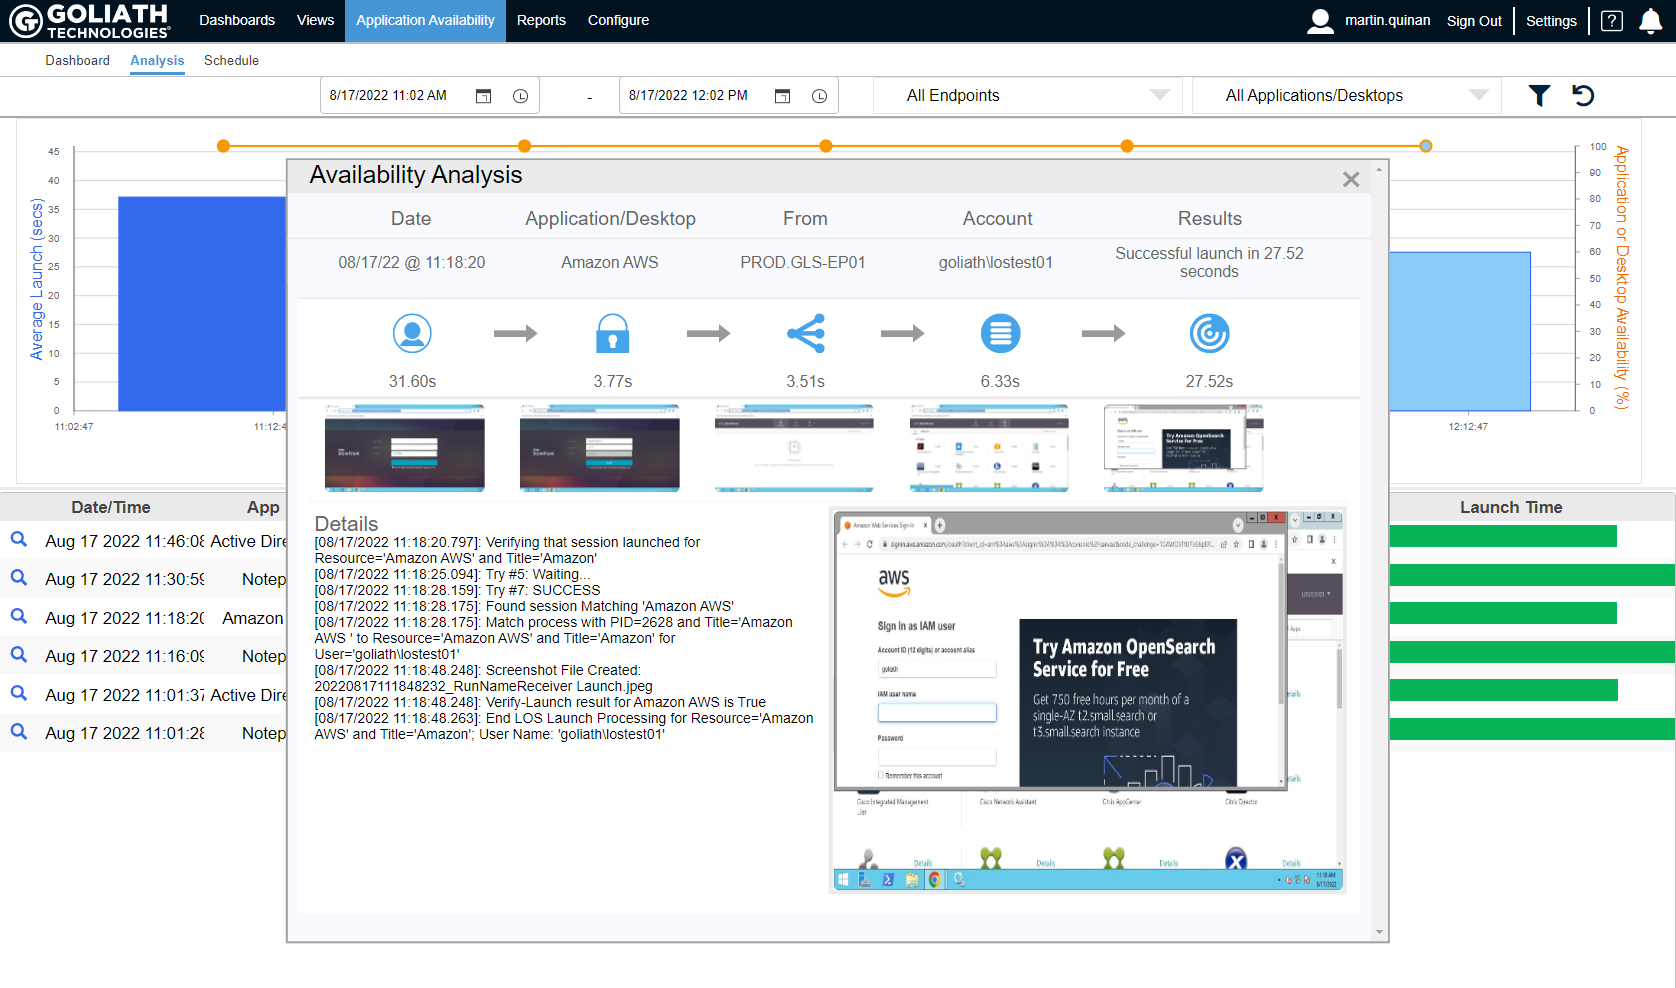Open the All Endpoints dropdown
The height and width of the screenshot is (988, 1676).
click(x=1159, y=95)
